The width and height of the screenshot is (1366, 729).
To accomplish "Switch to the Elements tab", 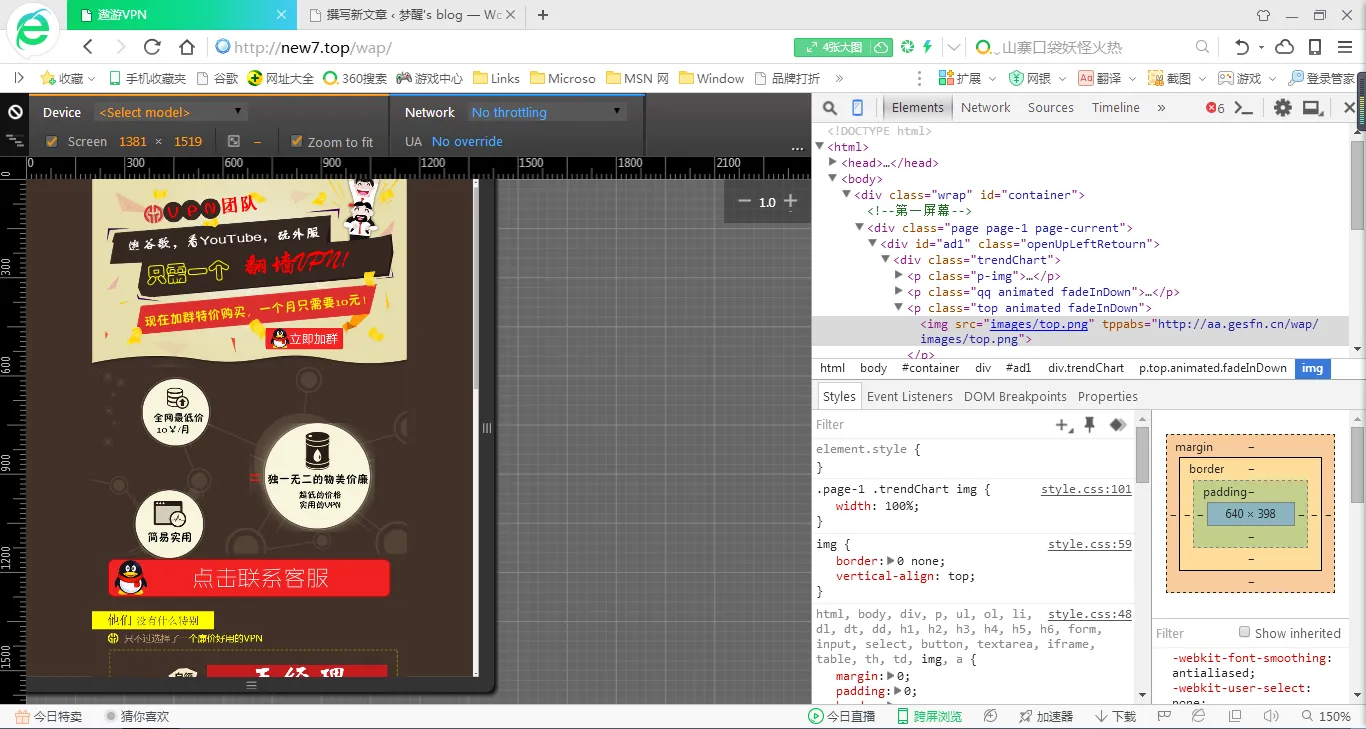I will click(918, 108).
